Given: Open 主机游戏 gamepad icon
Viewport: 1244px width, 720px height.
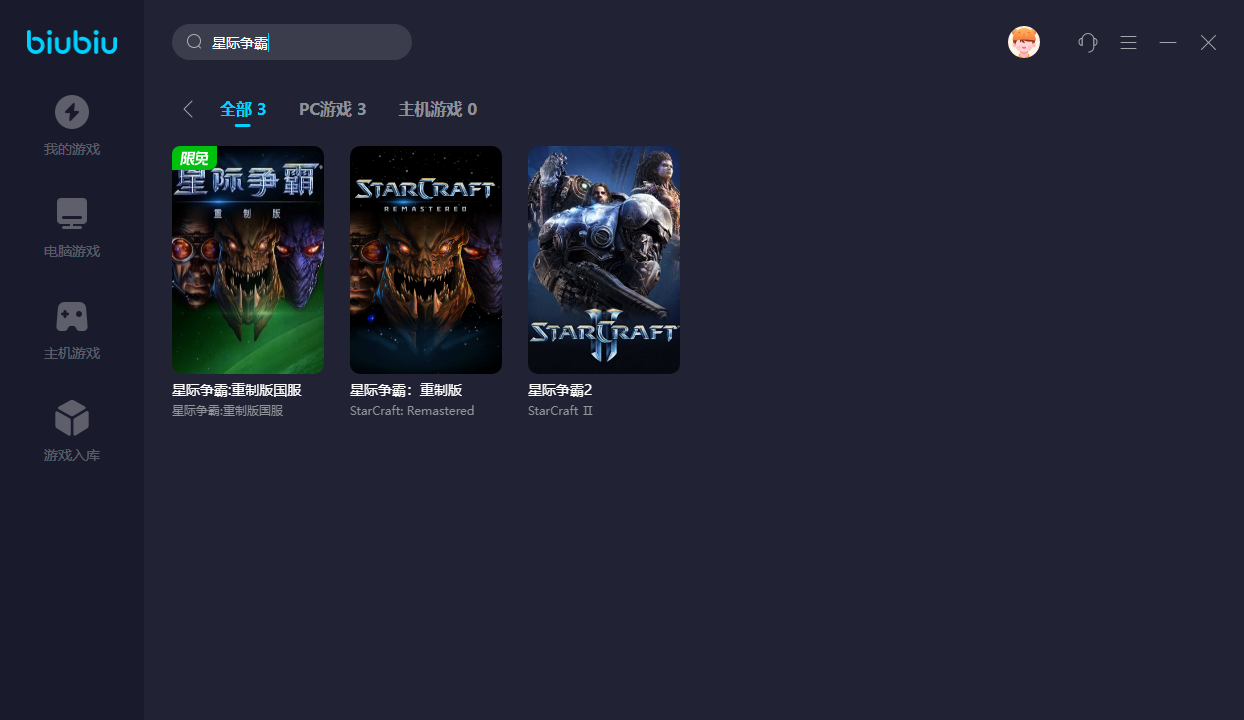Looking at the screenshot, I should 72,316.
